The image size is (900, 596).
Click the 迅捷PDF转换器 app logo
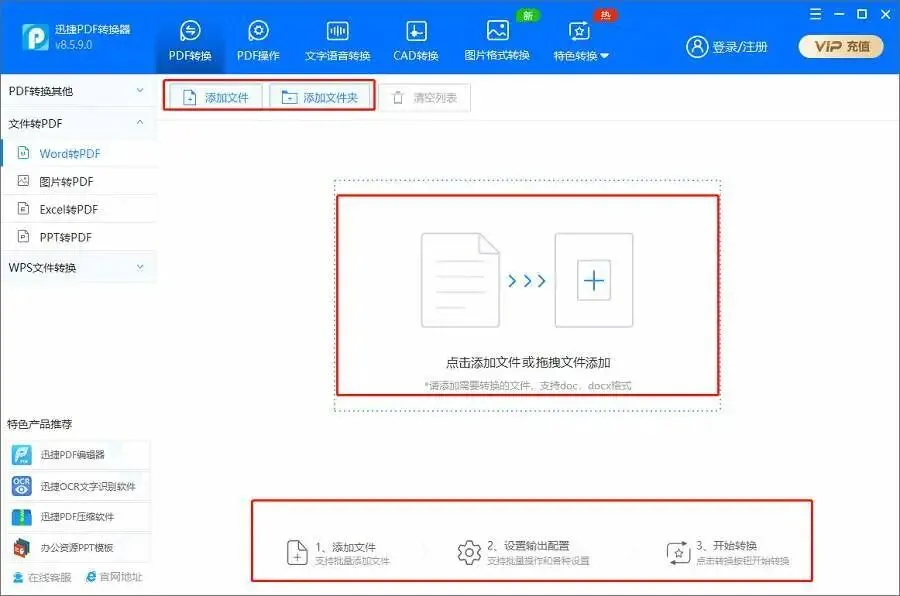tap(35, 37)
